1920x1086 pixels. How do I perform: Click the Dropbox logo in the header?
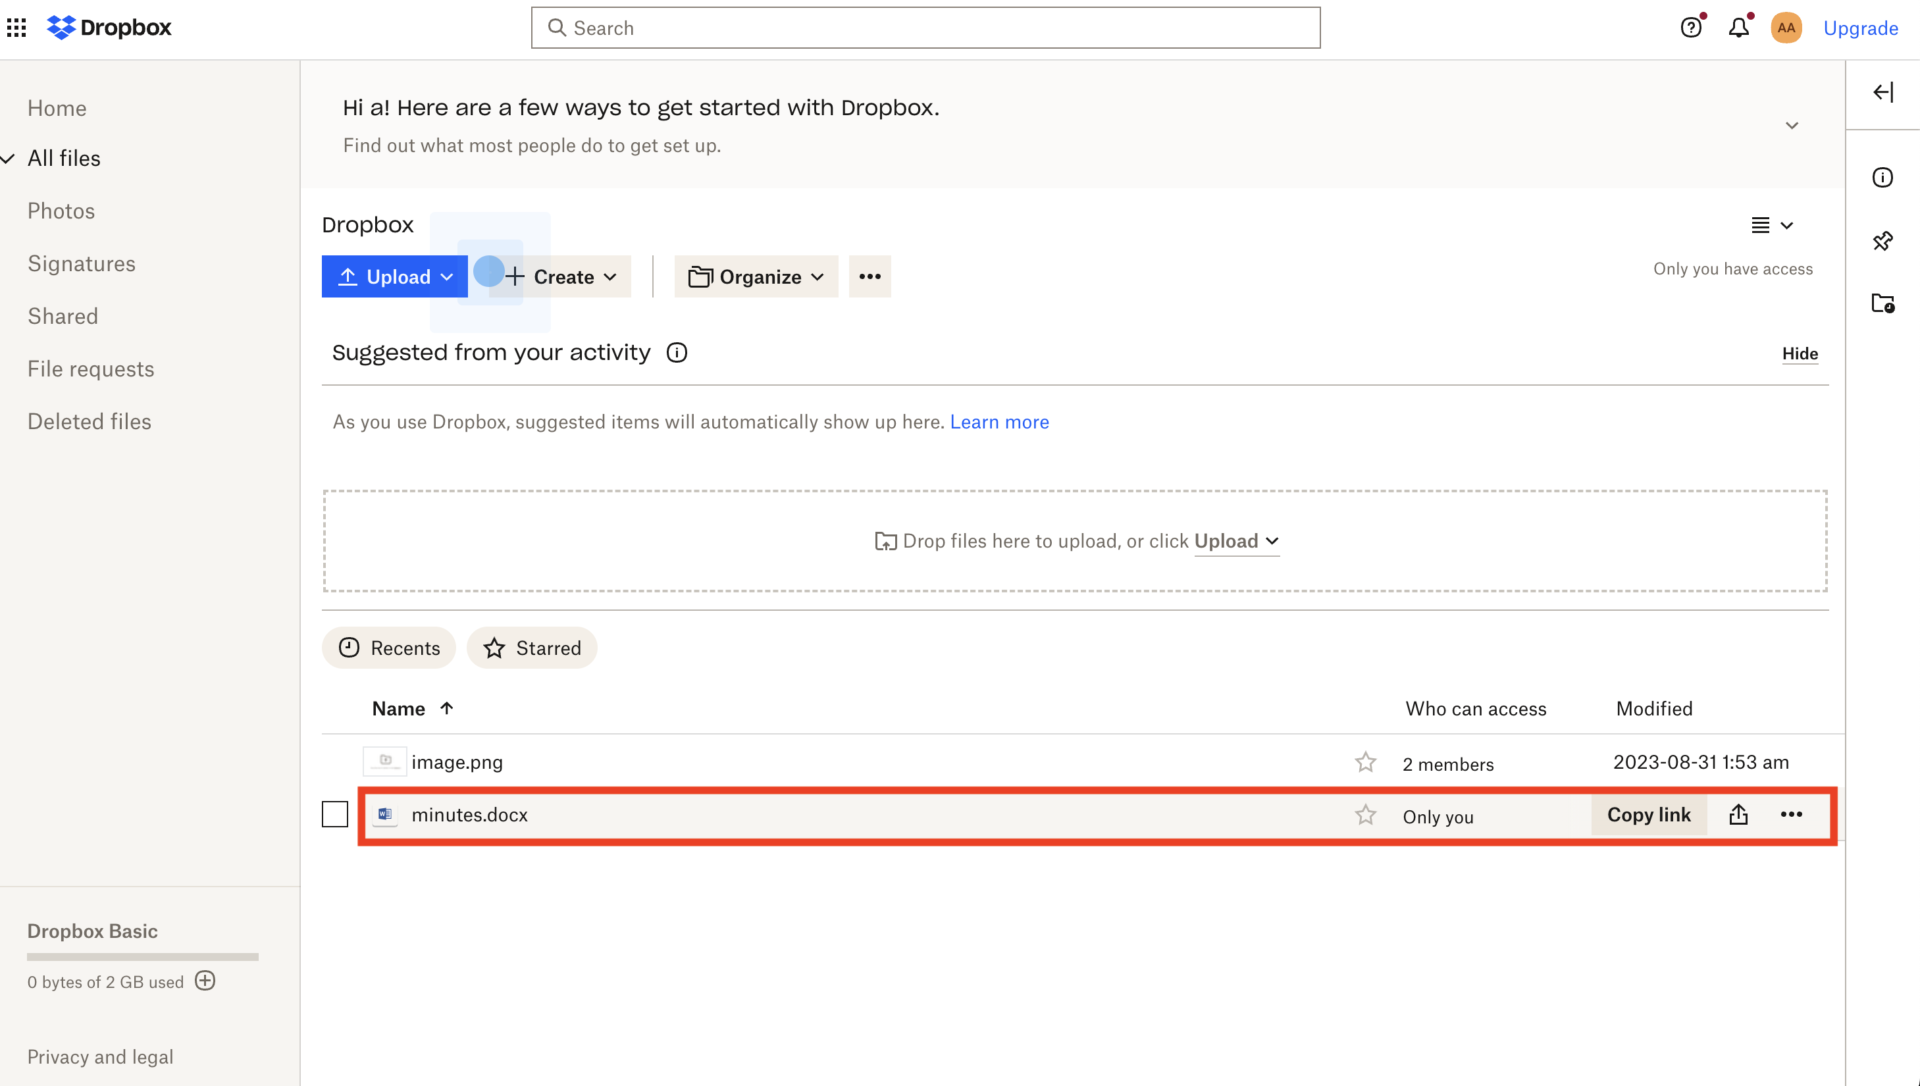(x=108, y=27)
